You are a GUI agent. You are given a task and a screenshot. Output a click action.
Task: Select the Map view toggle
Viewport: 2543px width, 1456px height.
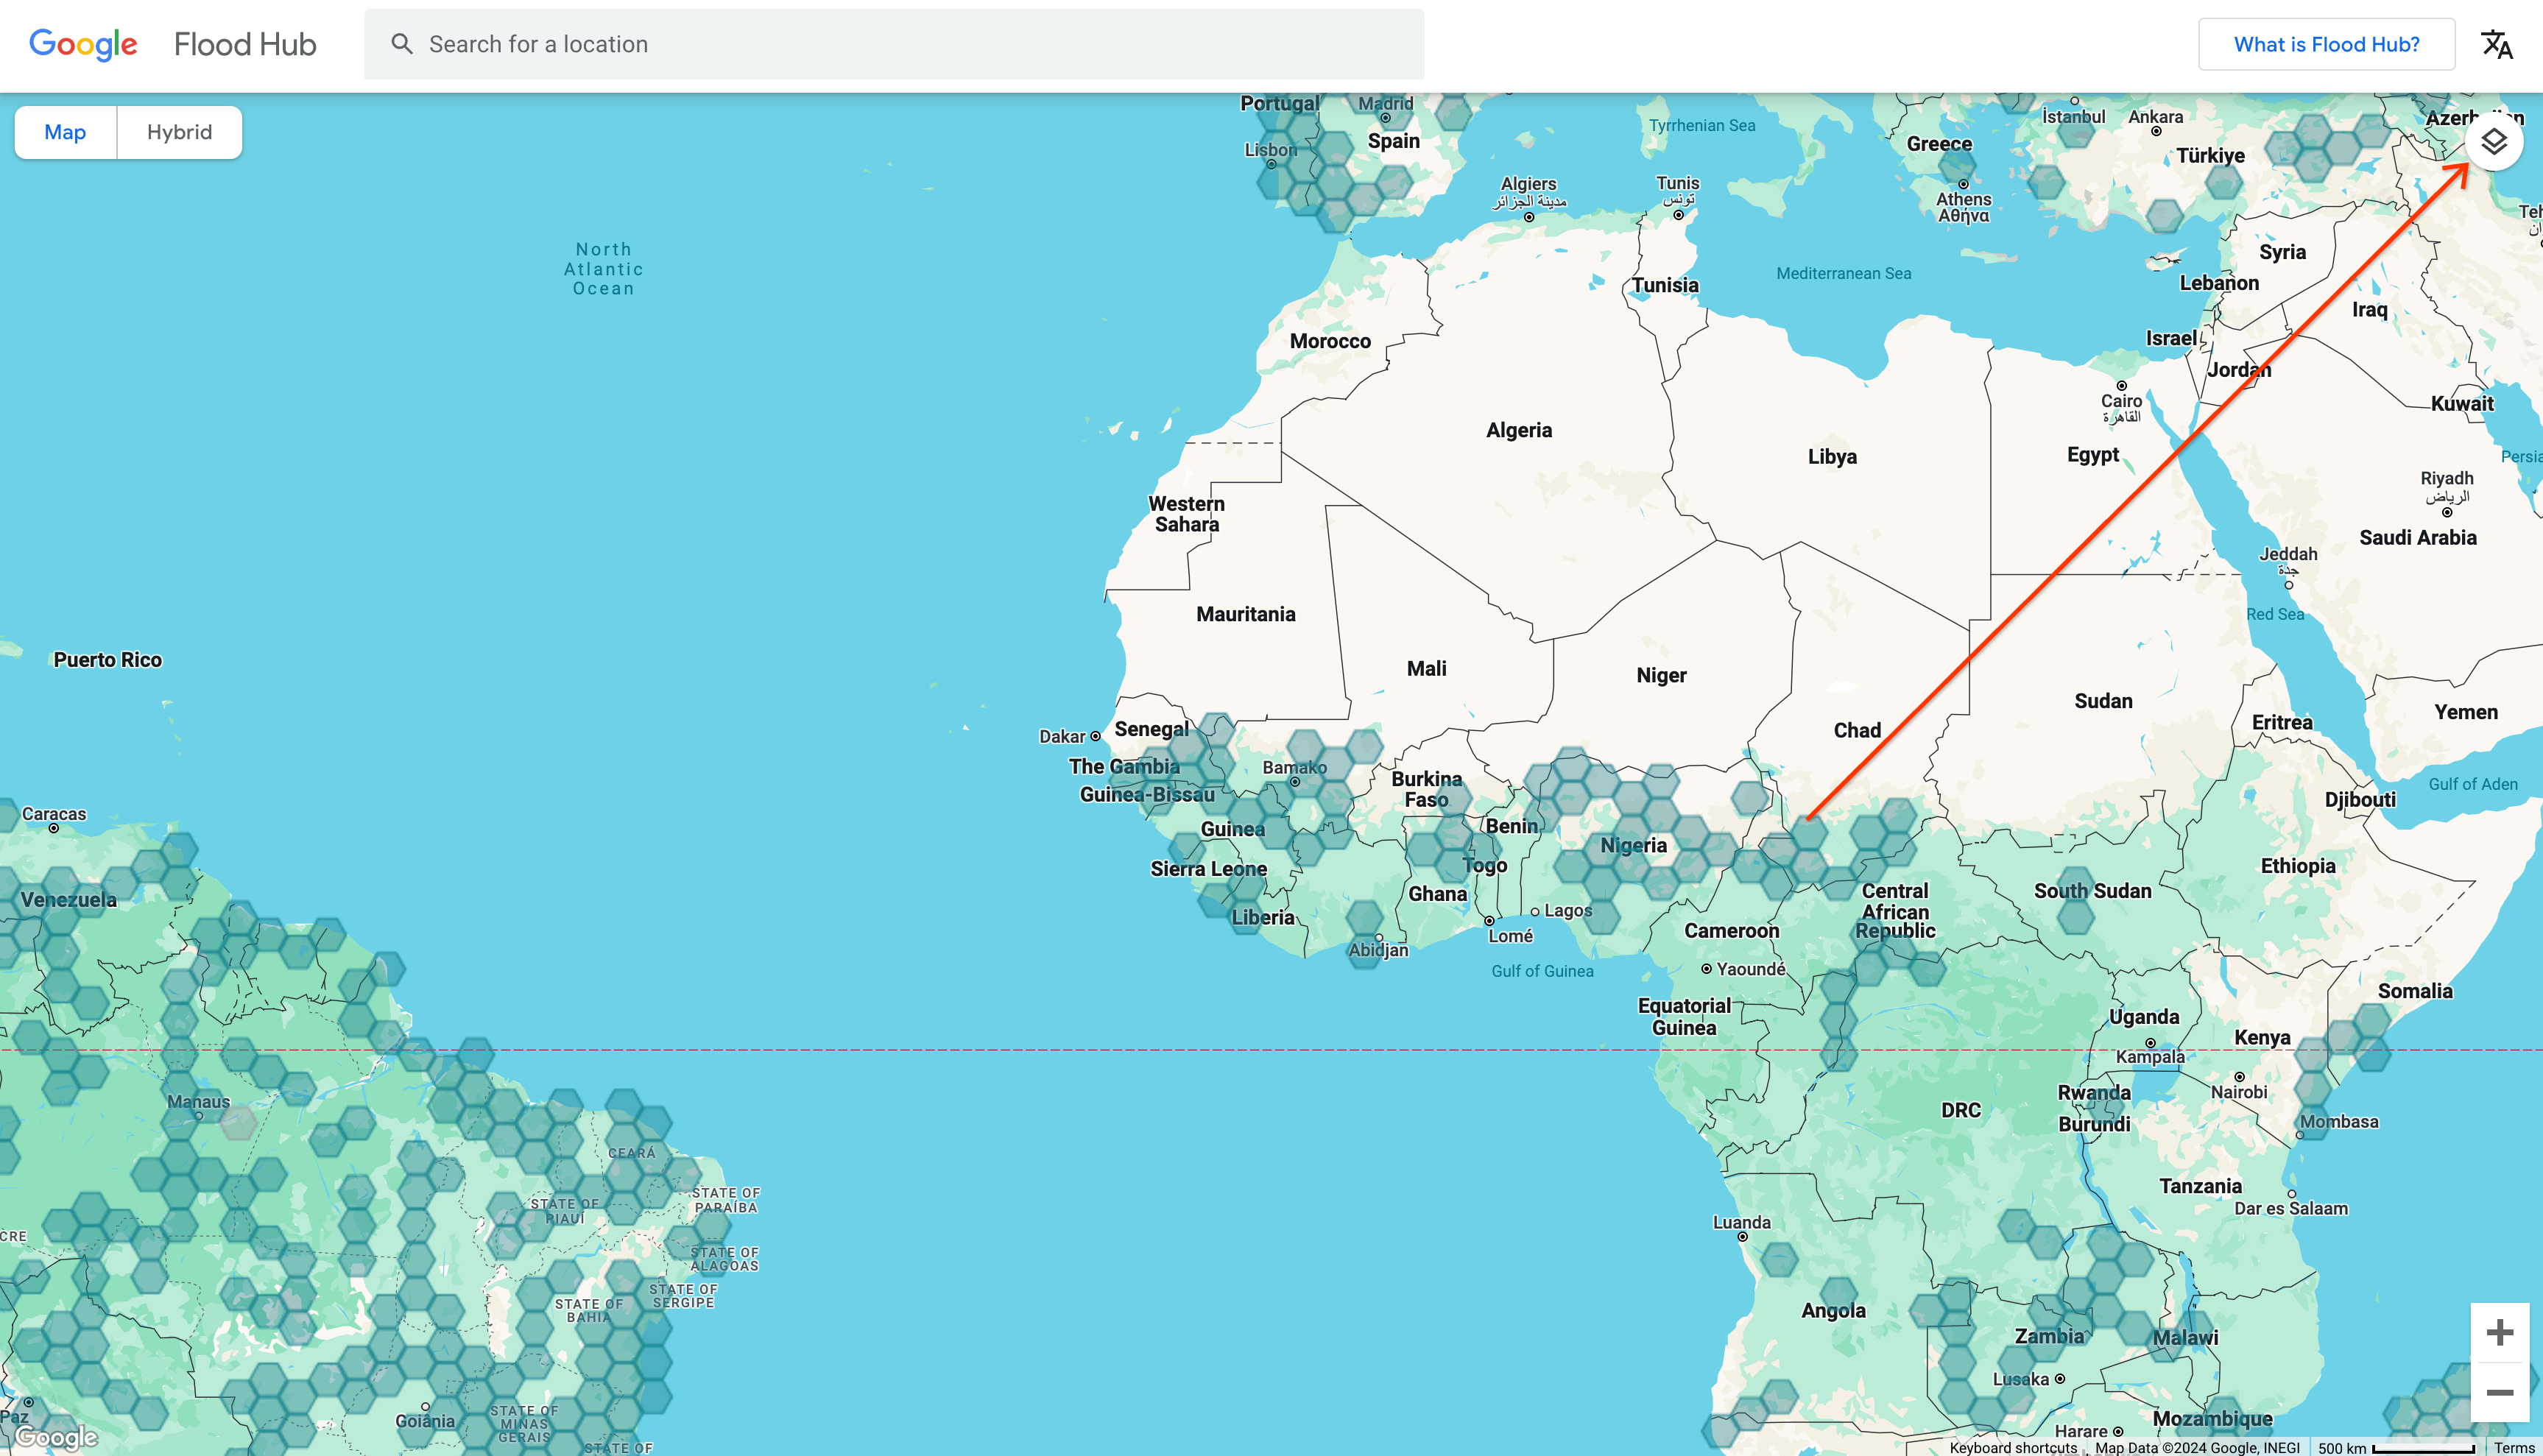click(65, 132)
